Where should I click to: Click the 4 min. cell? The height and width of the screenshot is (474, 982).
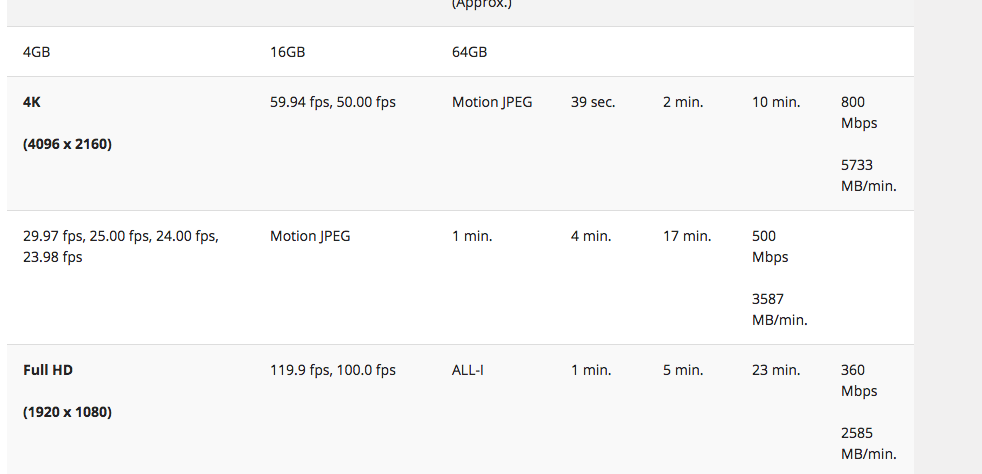590,236
